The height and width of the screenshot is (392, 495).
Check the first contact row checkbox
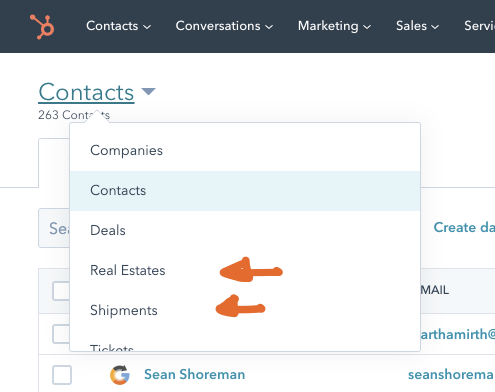pos(61,334)
